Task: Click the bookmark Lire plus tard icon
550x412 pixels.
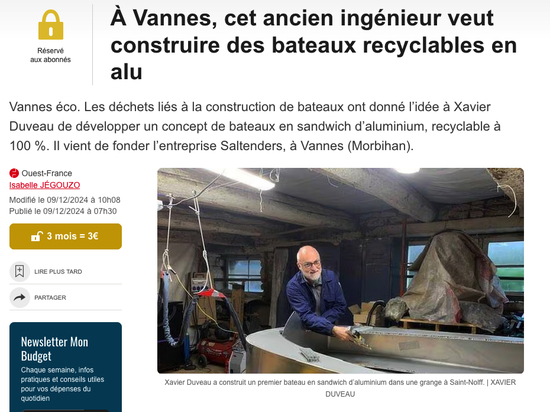Action: click(20, 271)
